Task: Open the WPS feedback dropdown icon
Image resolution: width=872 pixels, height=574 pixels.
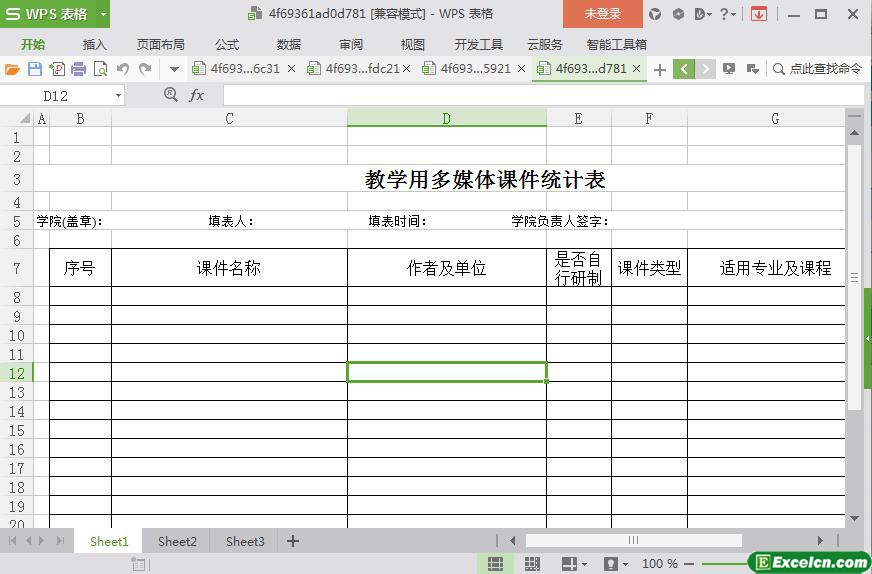Action: [x=703, y=14]
